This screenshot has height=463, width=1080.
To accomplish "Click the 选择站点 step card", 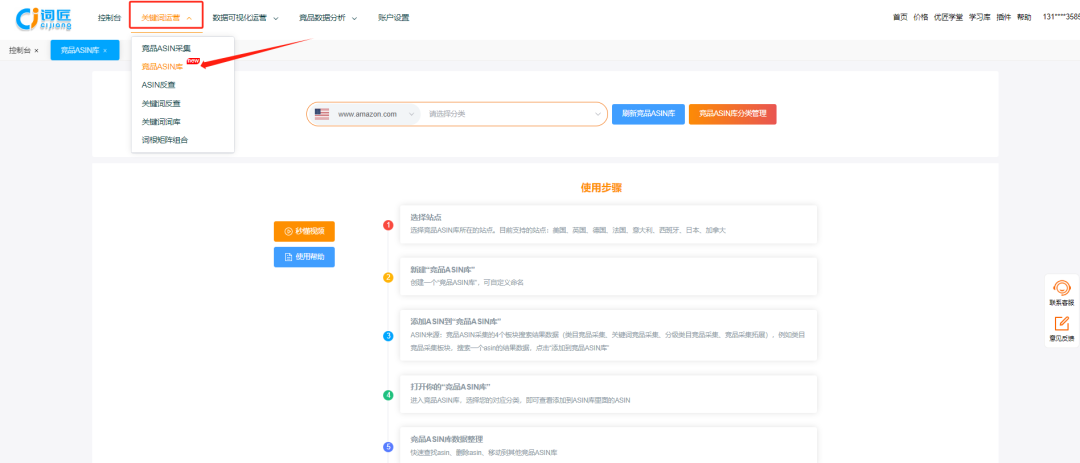I will point(608,224).
